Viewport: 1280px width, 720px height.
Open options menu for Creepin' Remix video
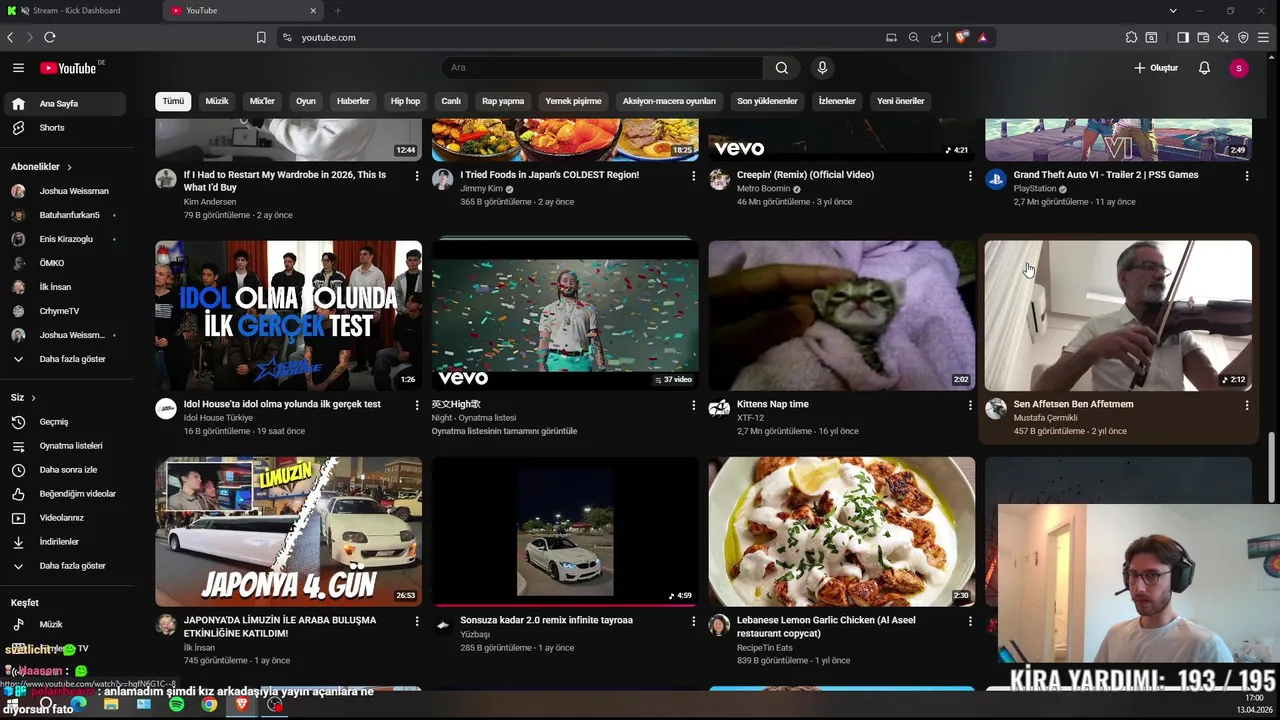point(970,176)
